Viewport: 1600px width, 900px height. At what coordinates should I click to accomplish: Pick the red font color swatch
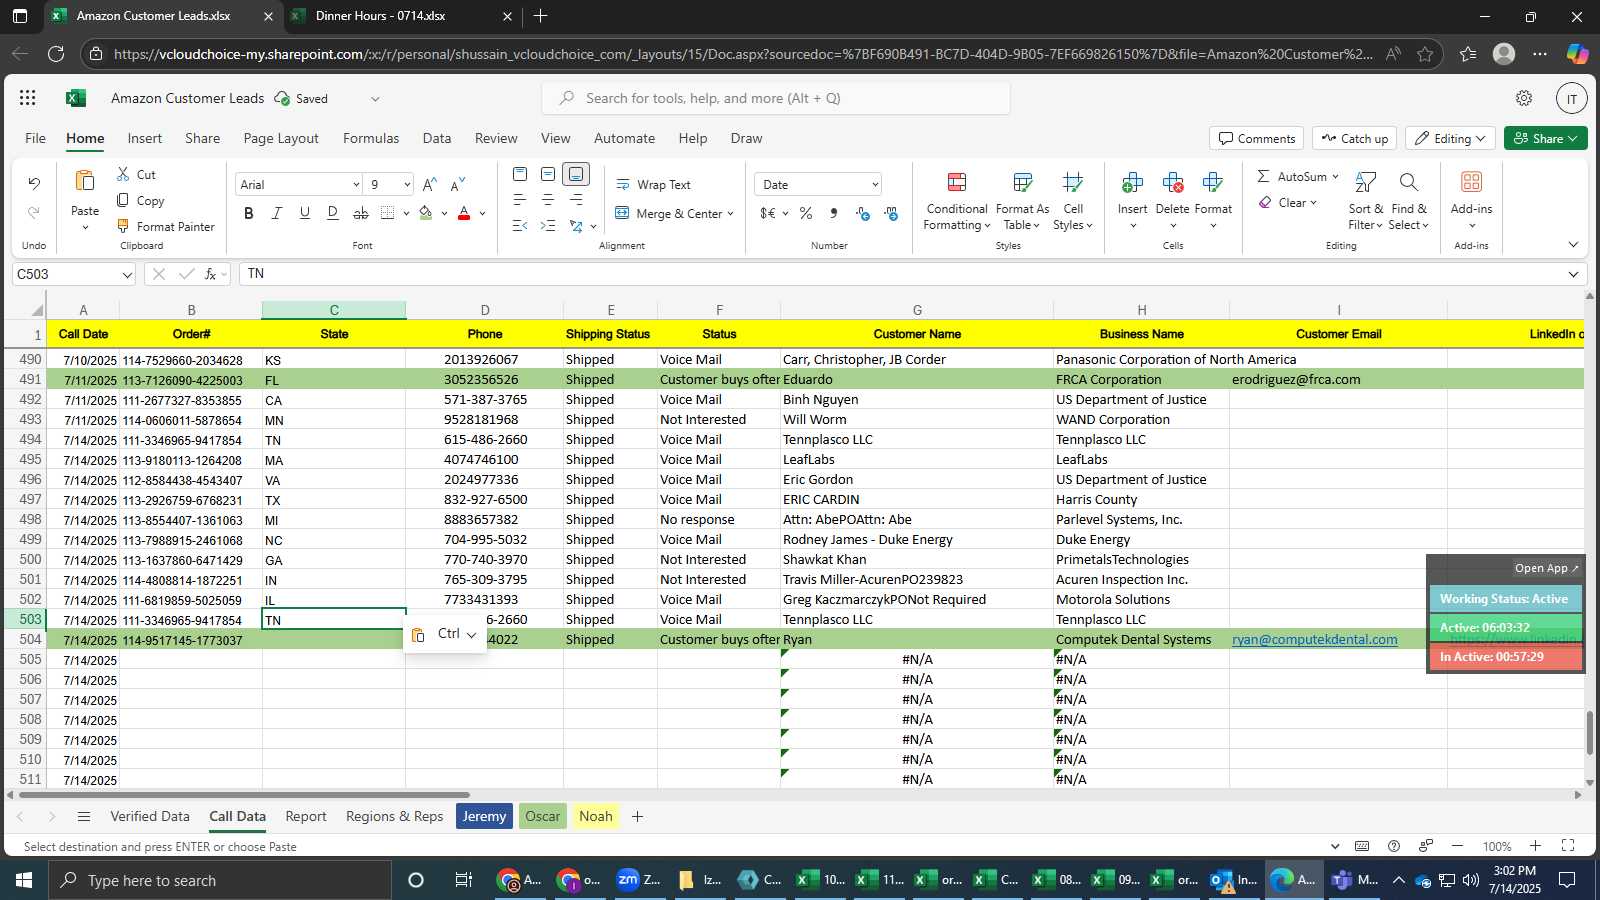(x=464, y=213)
